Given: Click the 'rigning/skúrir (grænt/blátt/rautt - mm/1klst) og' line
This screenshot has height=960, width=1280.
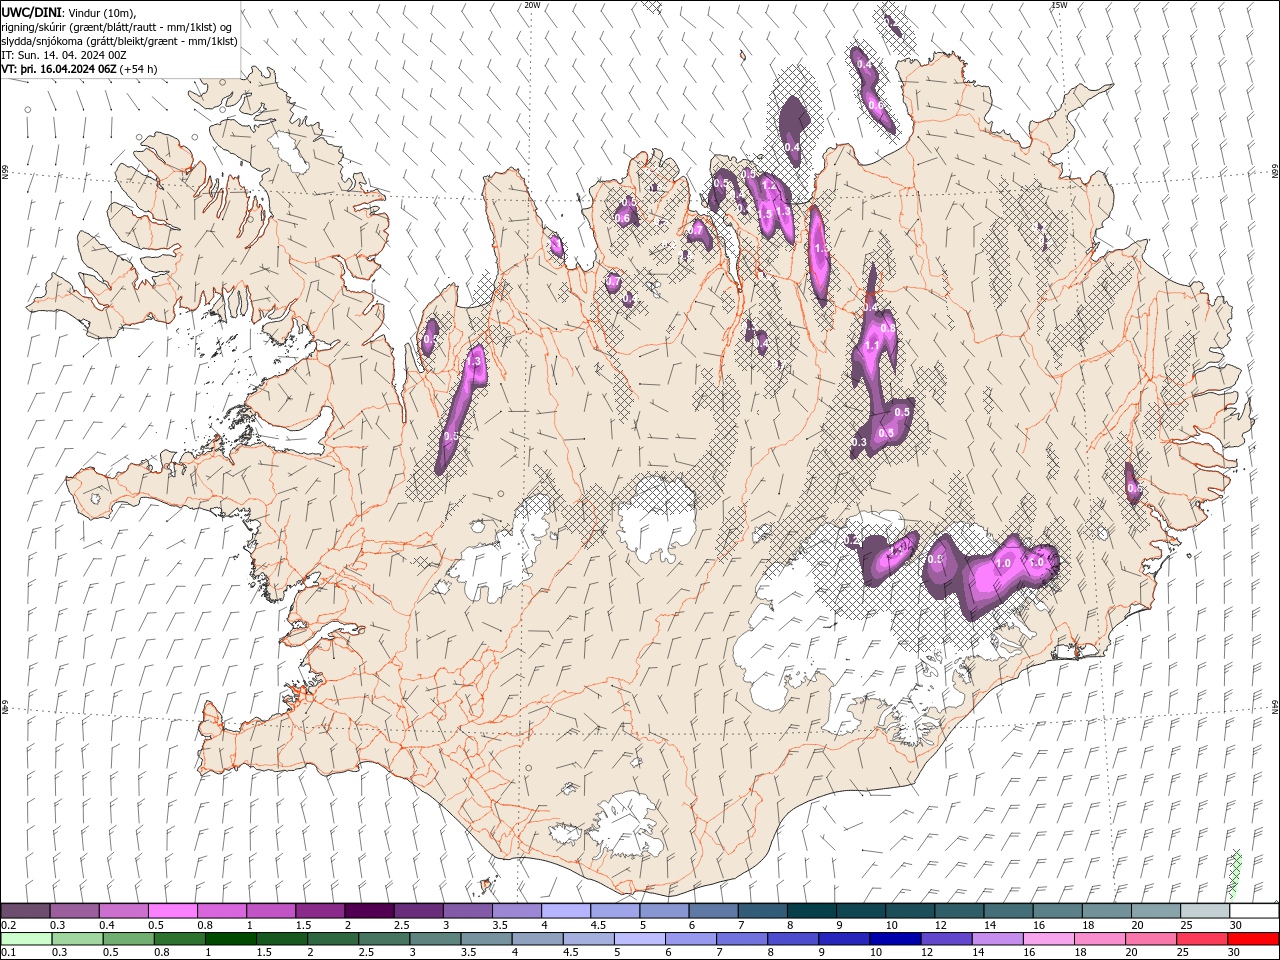Looking at the screenshot, I should [118, 27].
